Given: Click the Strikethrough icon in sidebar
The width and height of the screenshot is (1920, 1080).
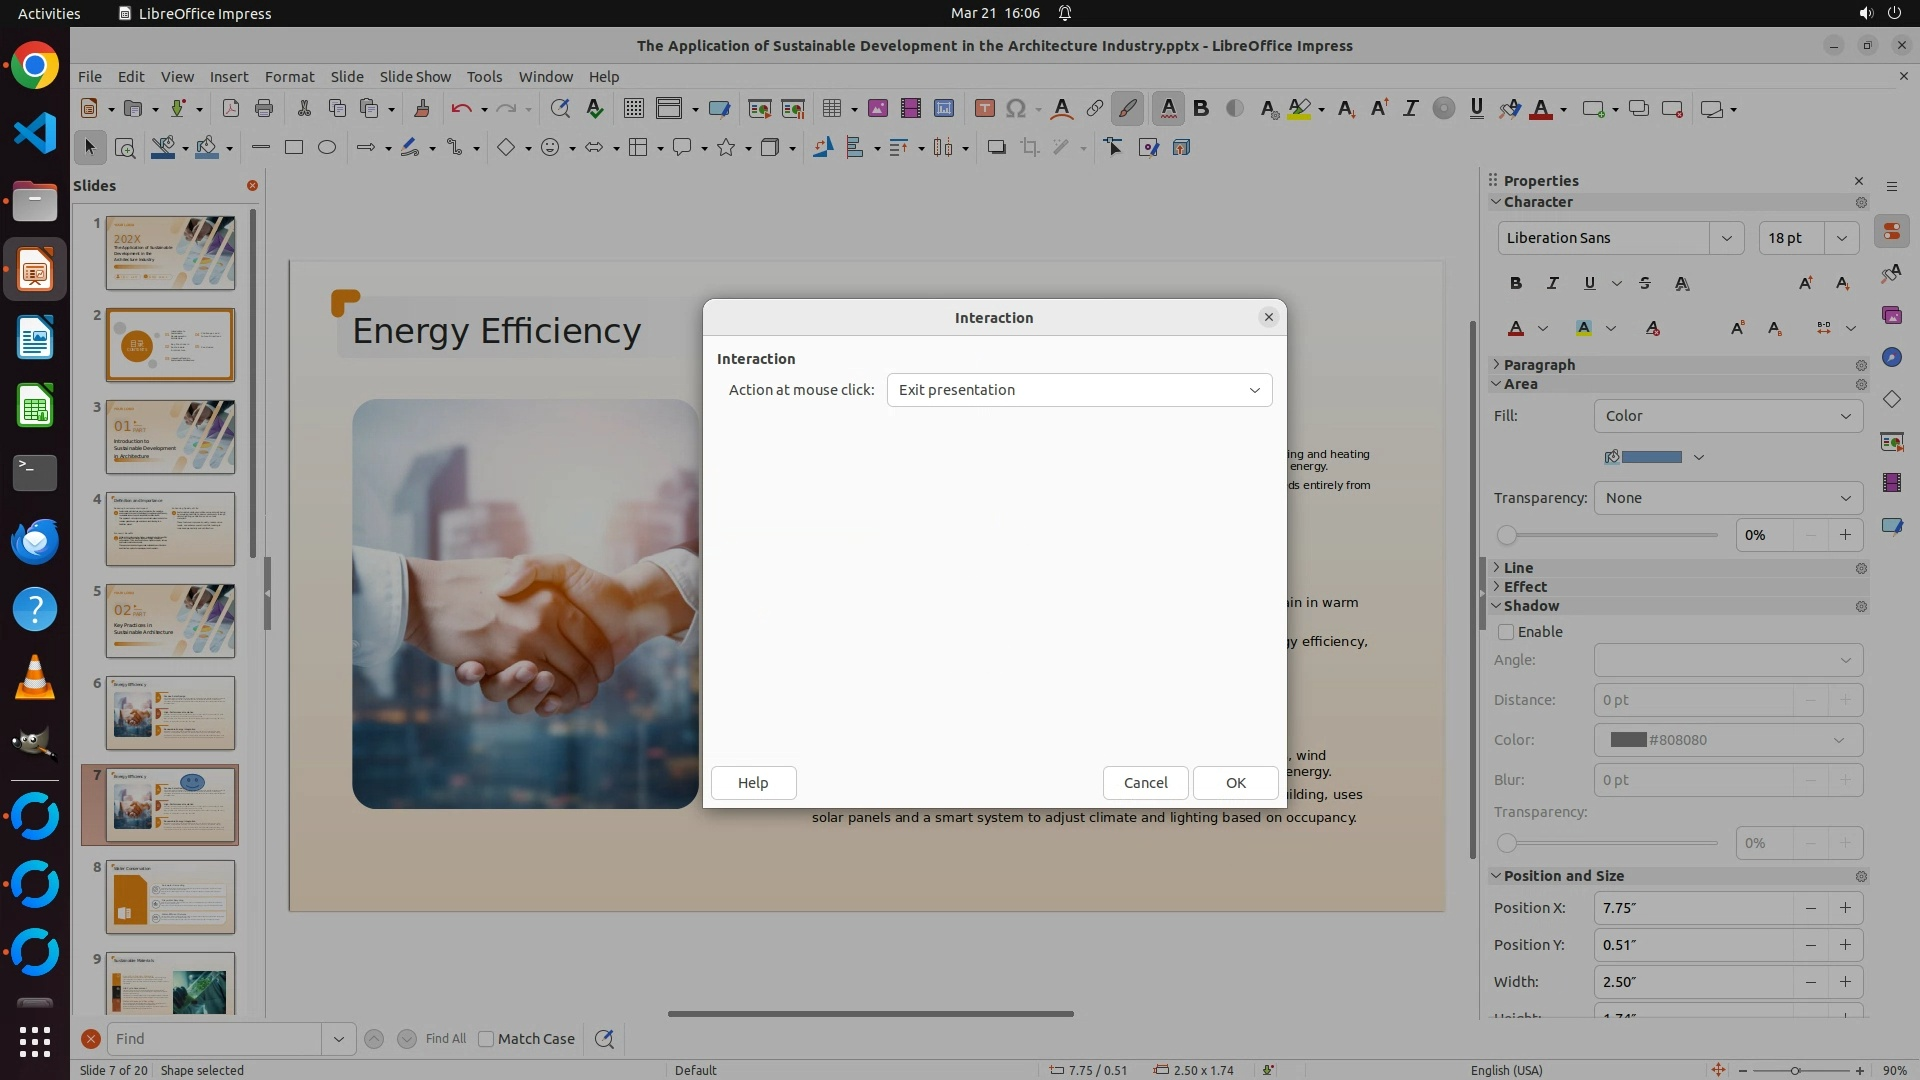Looking at the screenshot, I should (1645, 284).
